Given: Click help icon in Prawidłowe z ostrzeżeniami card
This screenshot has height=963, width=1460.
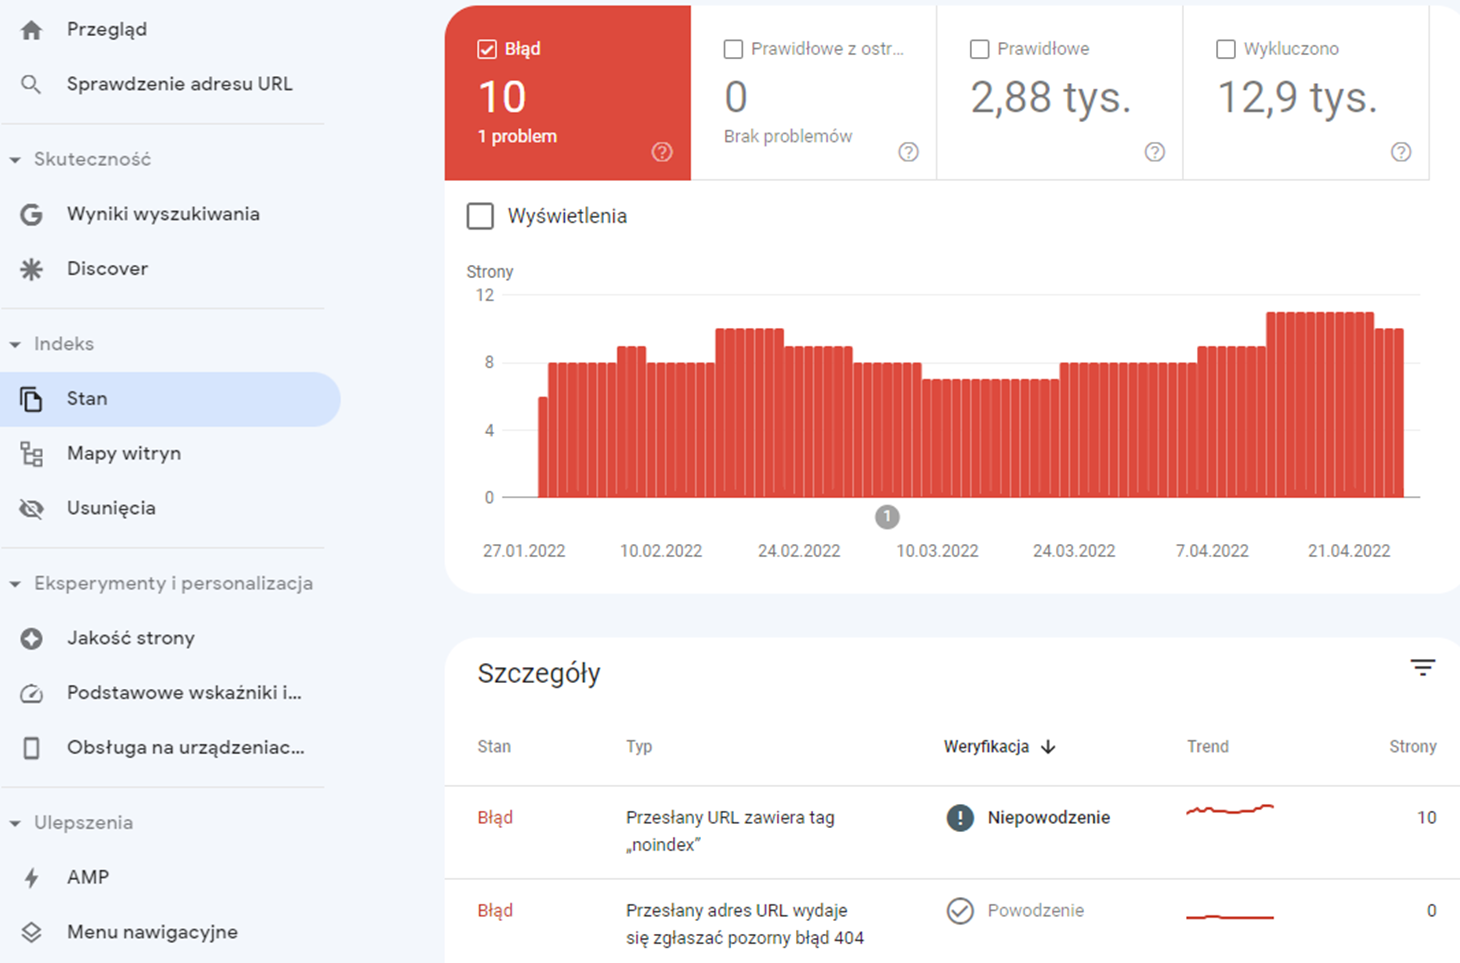Looking at the screenshot, I should (908, 152).
